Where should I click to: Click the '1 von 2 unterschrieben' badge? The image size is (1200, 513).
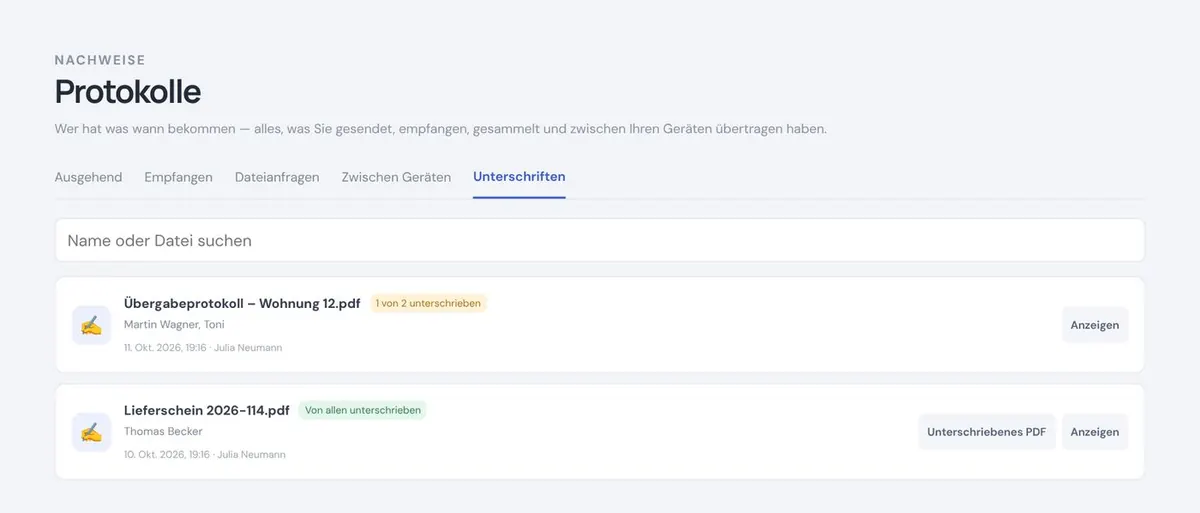point(428,303)
